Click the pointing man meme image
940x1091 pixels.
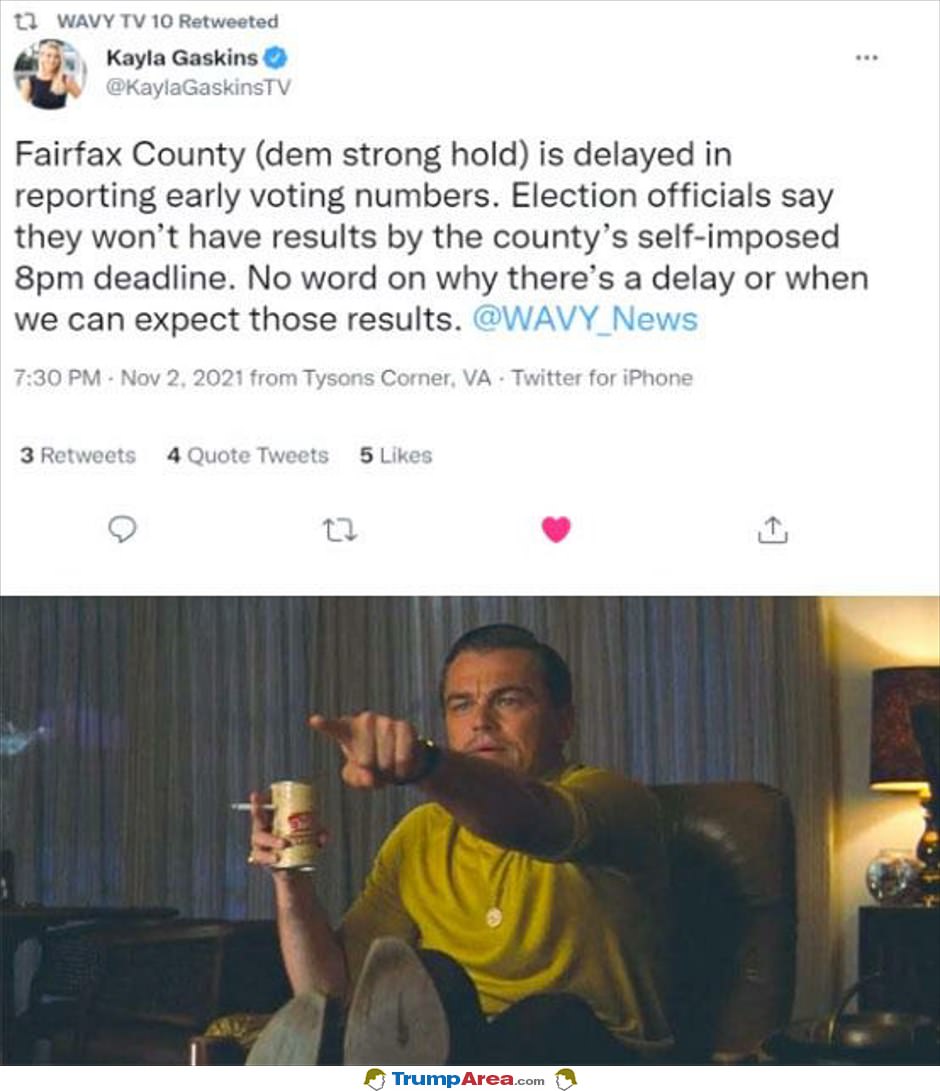tap(470, 830)
